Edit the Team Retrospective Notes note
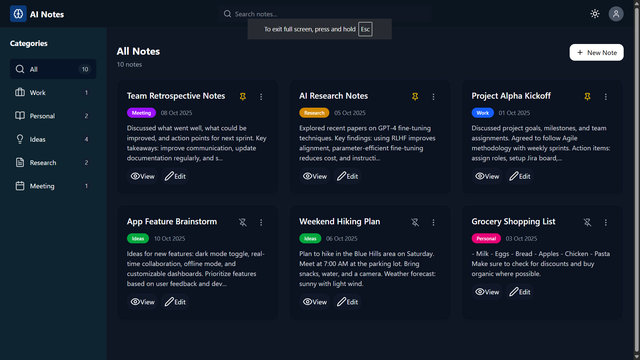This screenshot has height=360, width=640. click(x=175, y=176)
